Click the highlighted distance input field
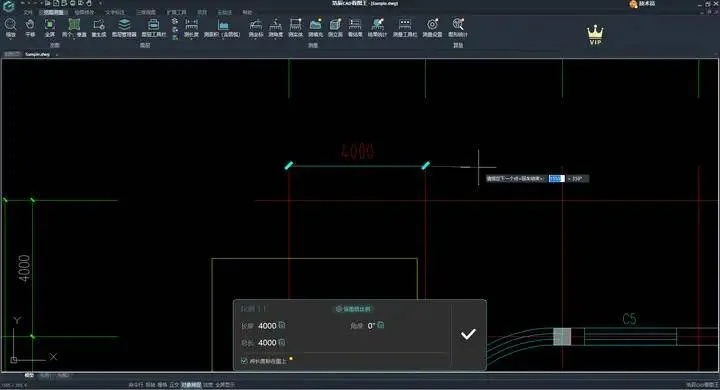This screenshot has height=390, width=720. (557, 178)
